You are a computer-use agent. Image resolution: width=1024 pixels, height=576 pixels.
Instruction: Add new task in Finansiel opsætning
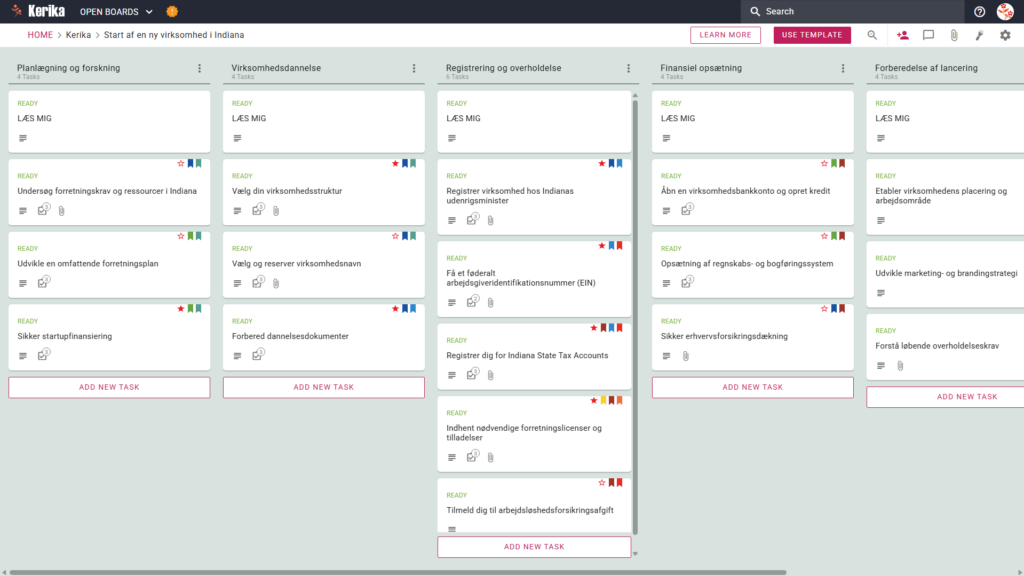pos(752,387)
